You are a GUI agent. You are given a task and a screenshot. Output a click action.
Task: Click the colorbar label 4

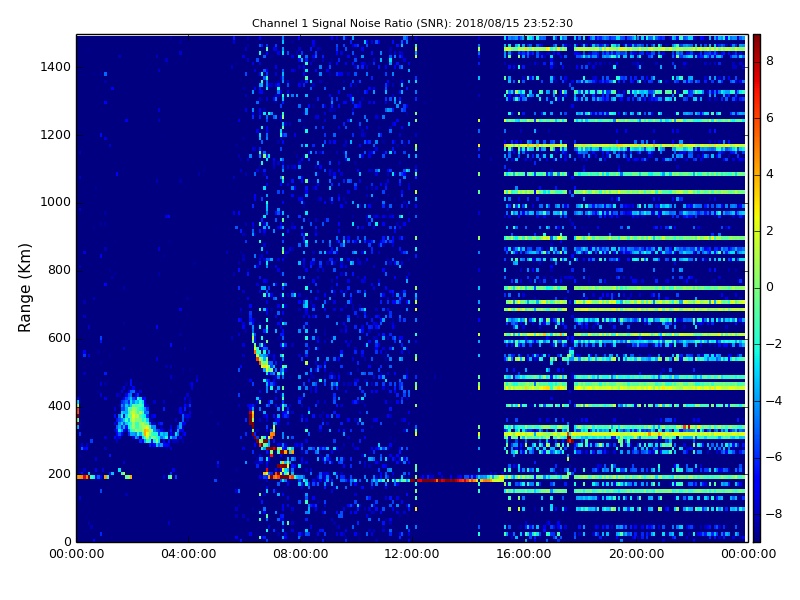770,174
